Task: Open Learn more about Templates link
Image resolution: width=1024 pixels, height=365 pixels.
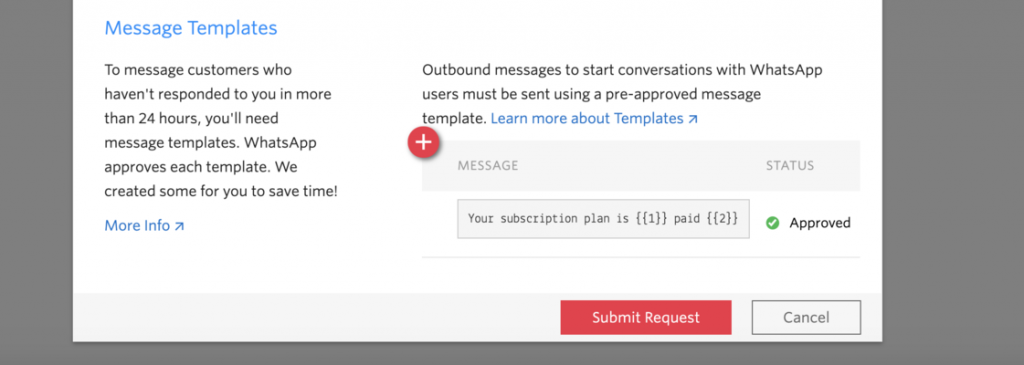Action: (594, 118)
